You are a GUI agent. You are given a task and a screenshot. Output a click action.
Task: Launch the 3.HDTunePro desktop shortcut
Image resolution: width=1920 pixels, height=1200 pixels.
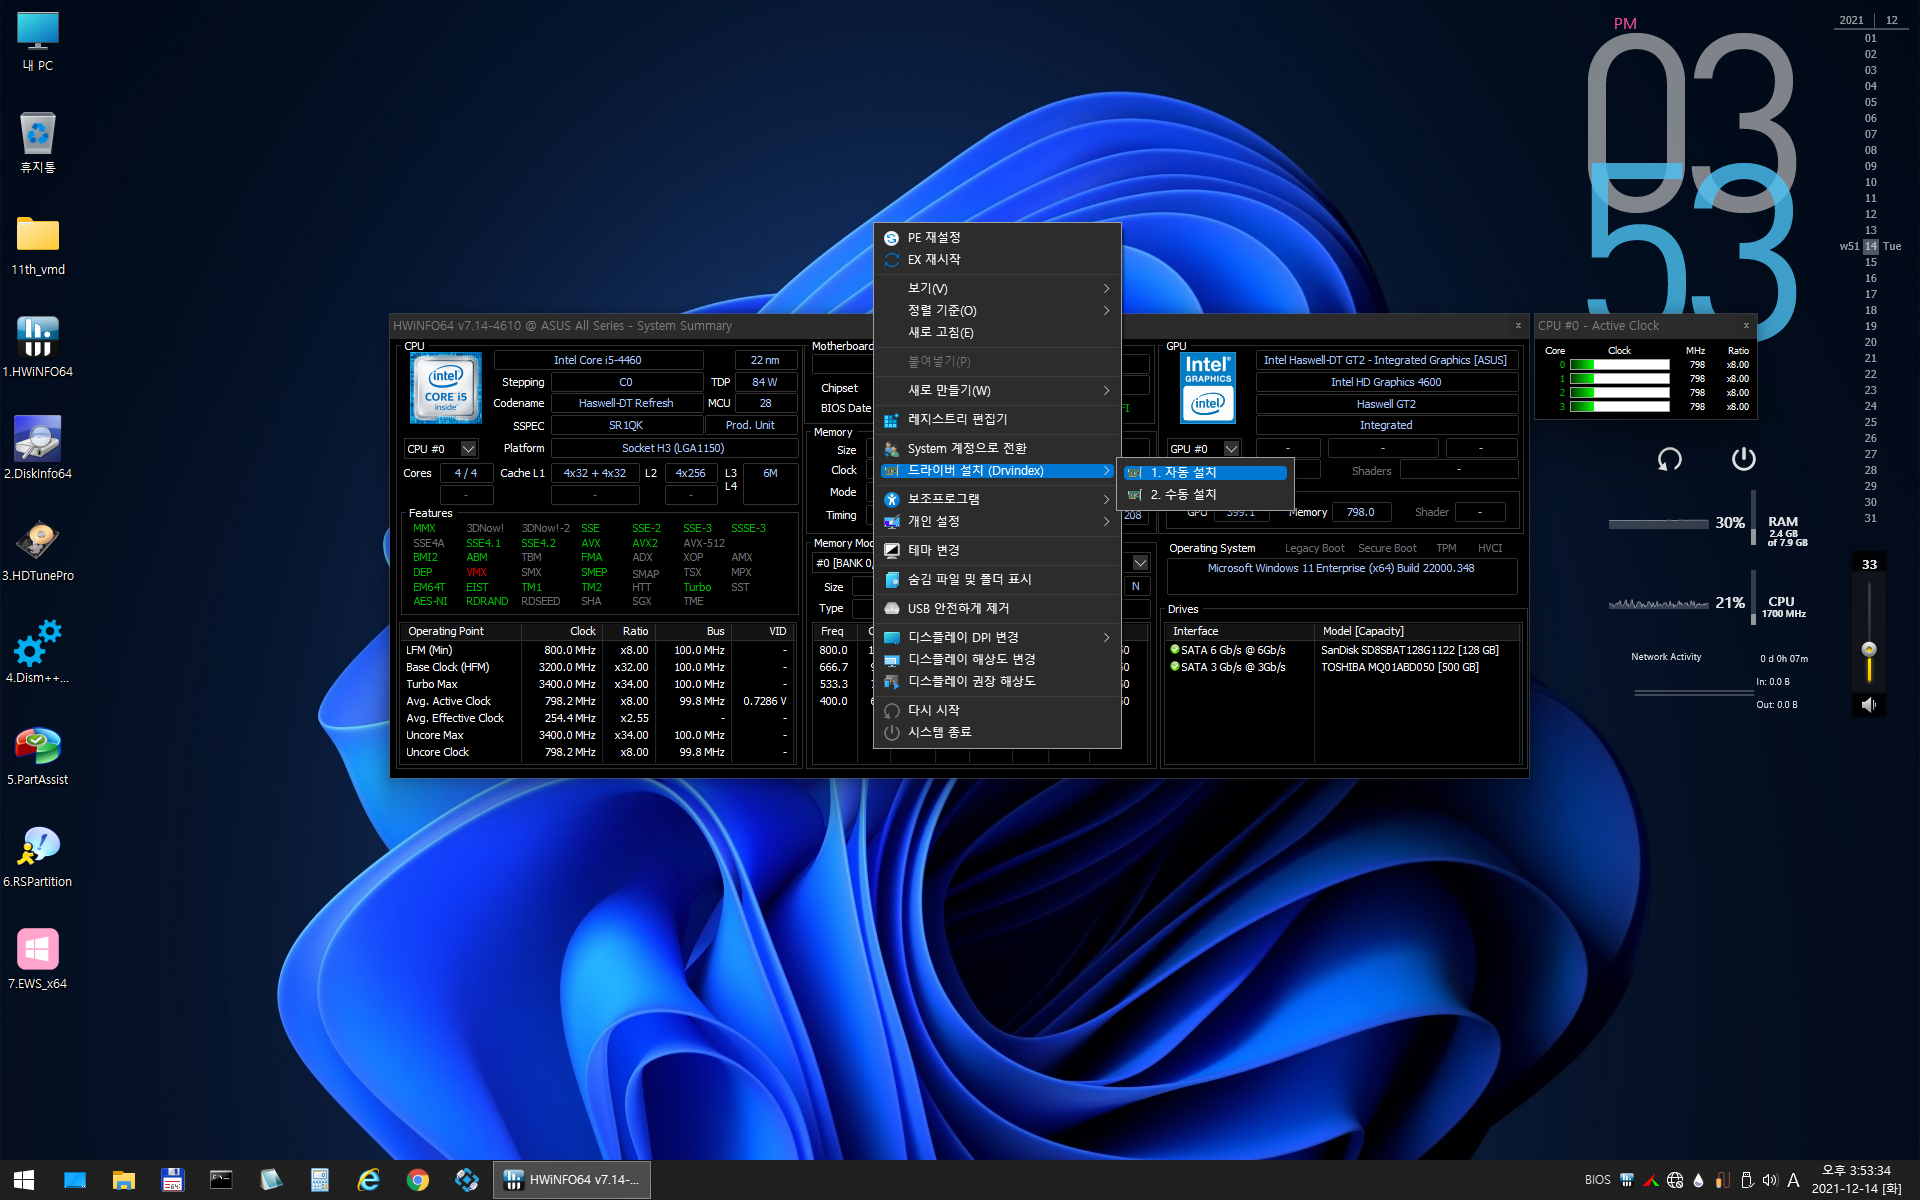tap(38, 552)
